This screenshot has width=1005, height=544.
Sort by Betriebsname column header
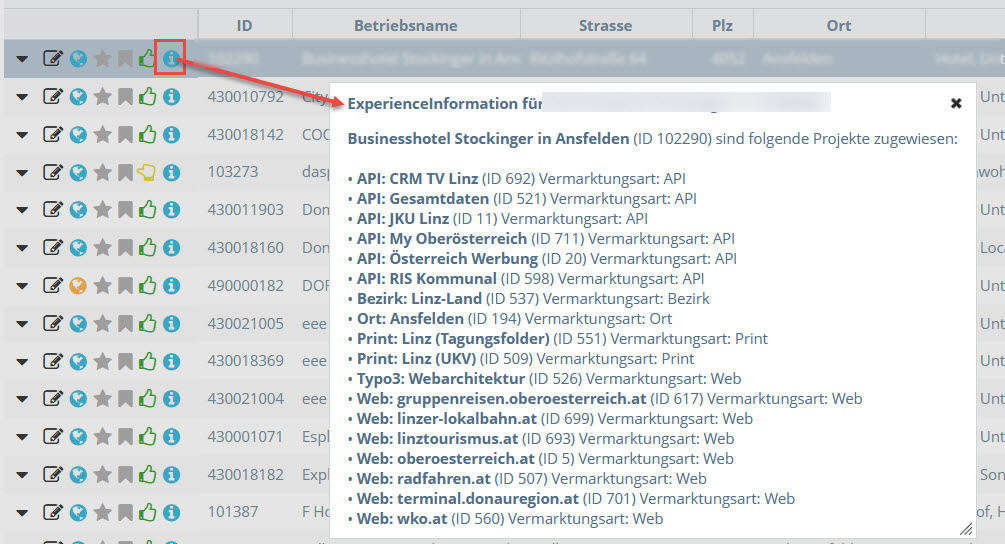[406, 26]
